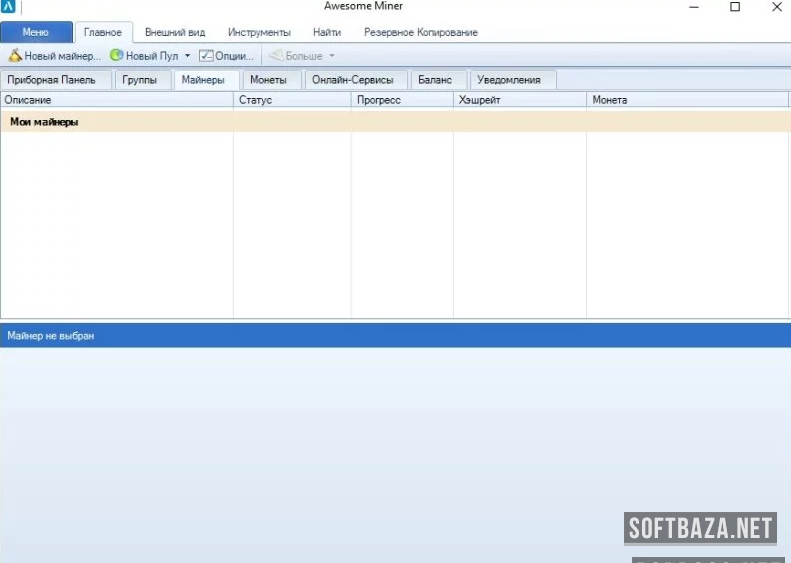
Task: Go to the Онлайн-Сервисы tab
Action: 353,80
